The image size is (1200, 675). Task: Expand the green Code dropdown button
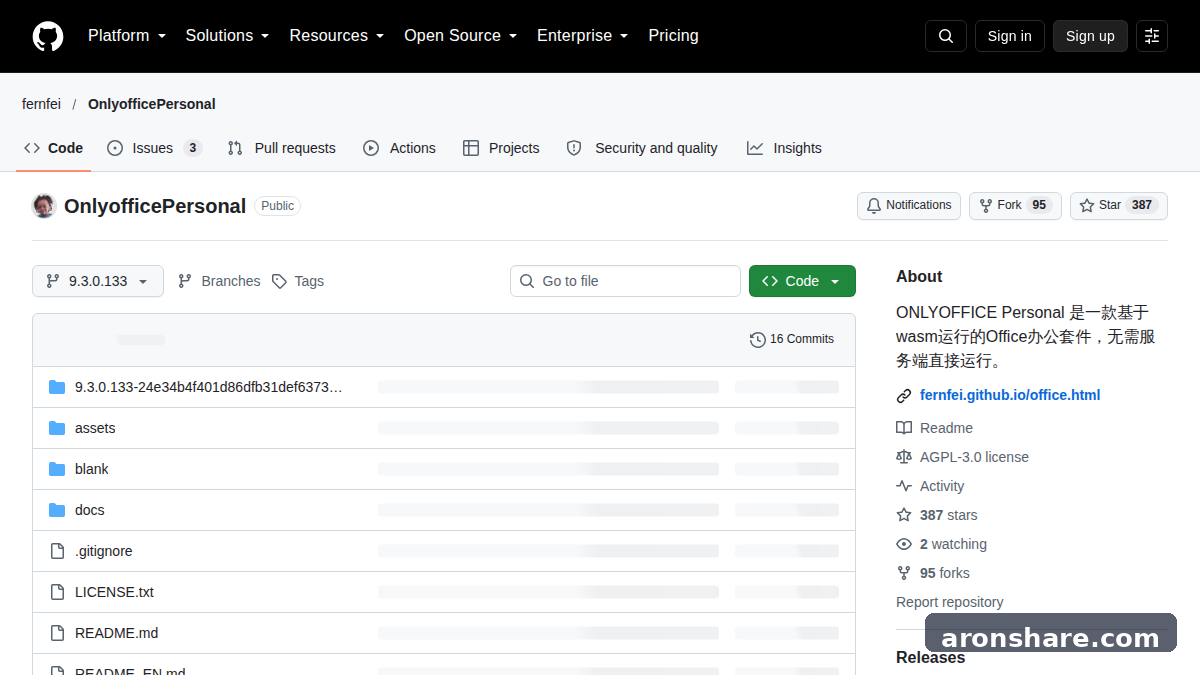point(802,281)
